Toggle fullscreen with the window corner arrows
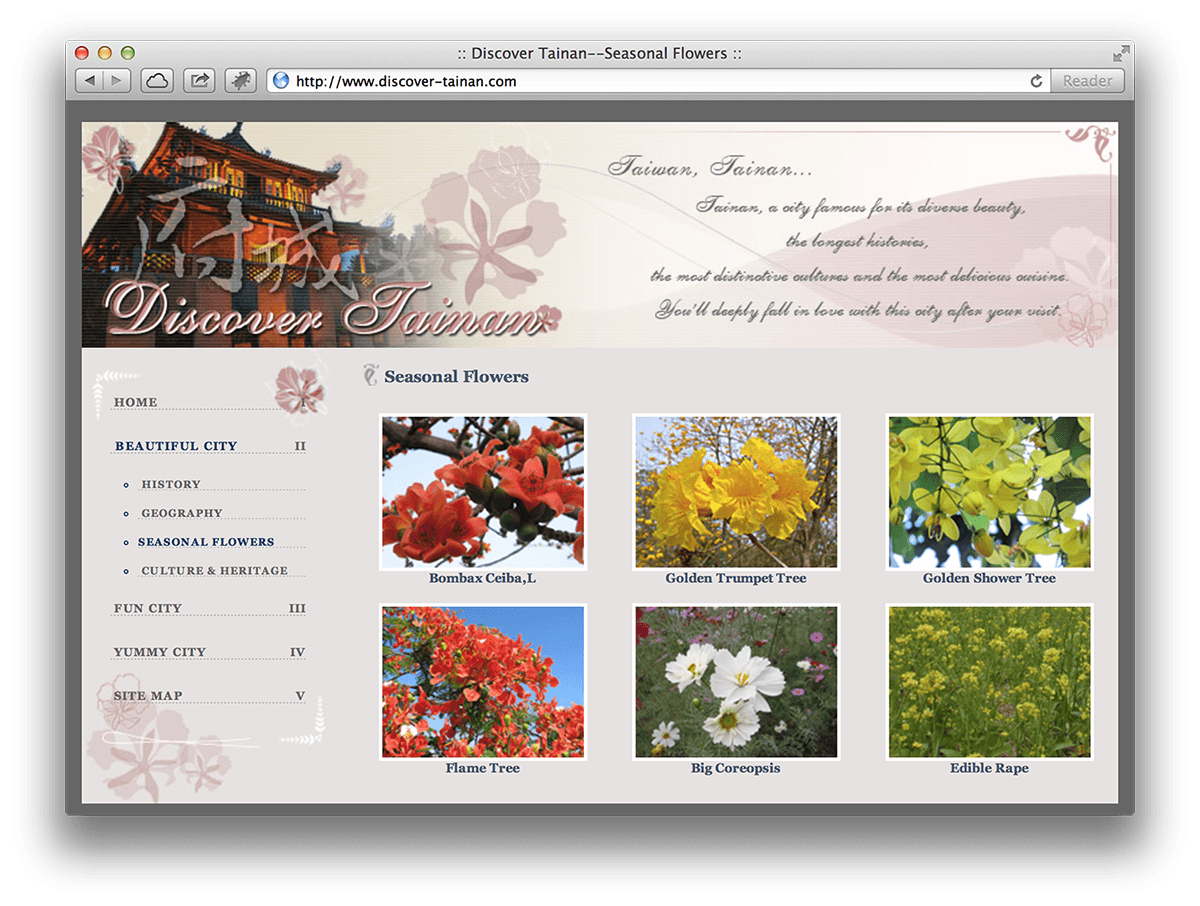The image size is (1200, 906). pyautogui.click(x=1121, y=53)
